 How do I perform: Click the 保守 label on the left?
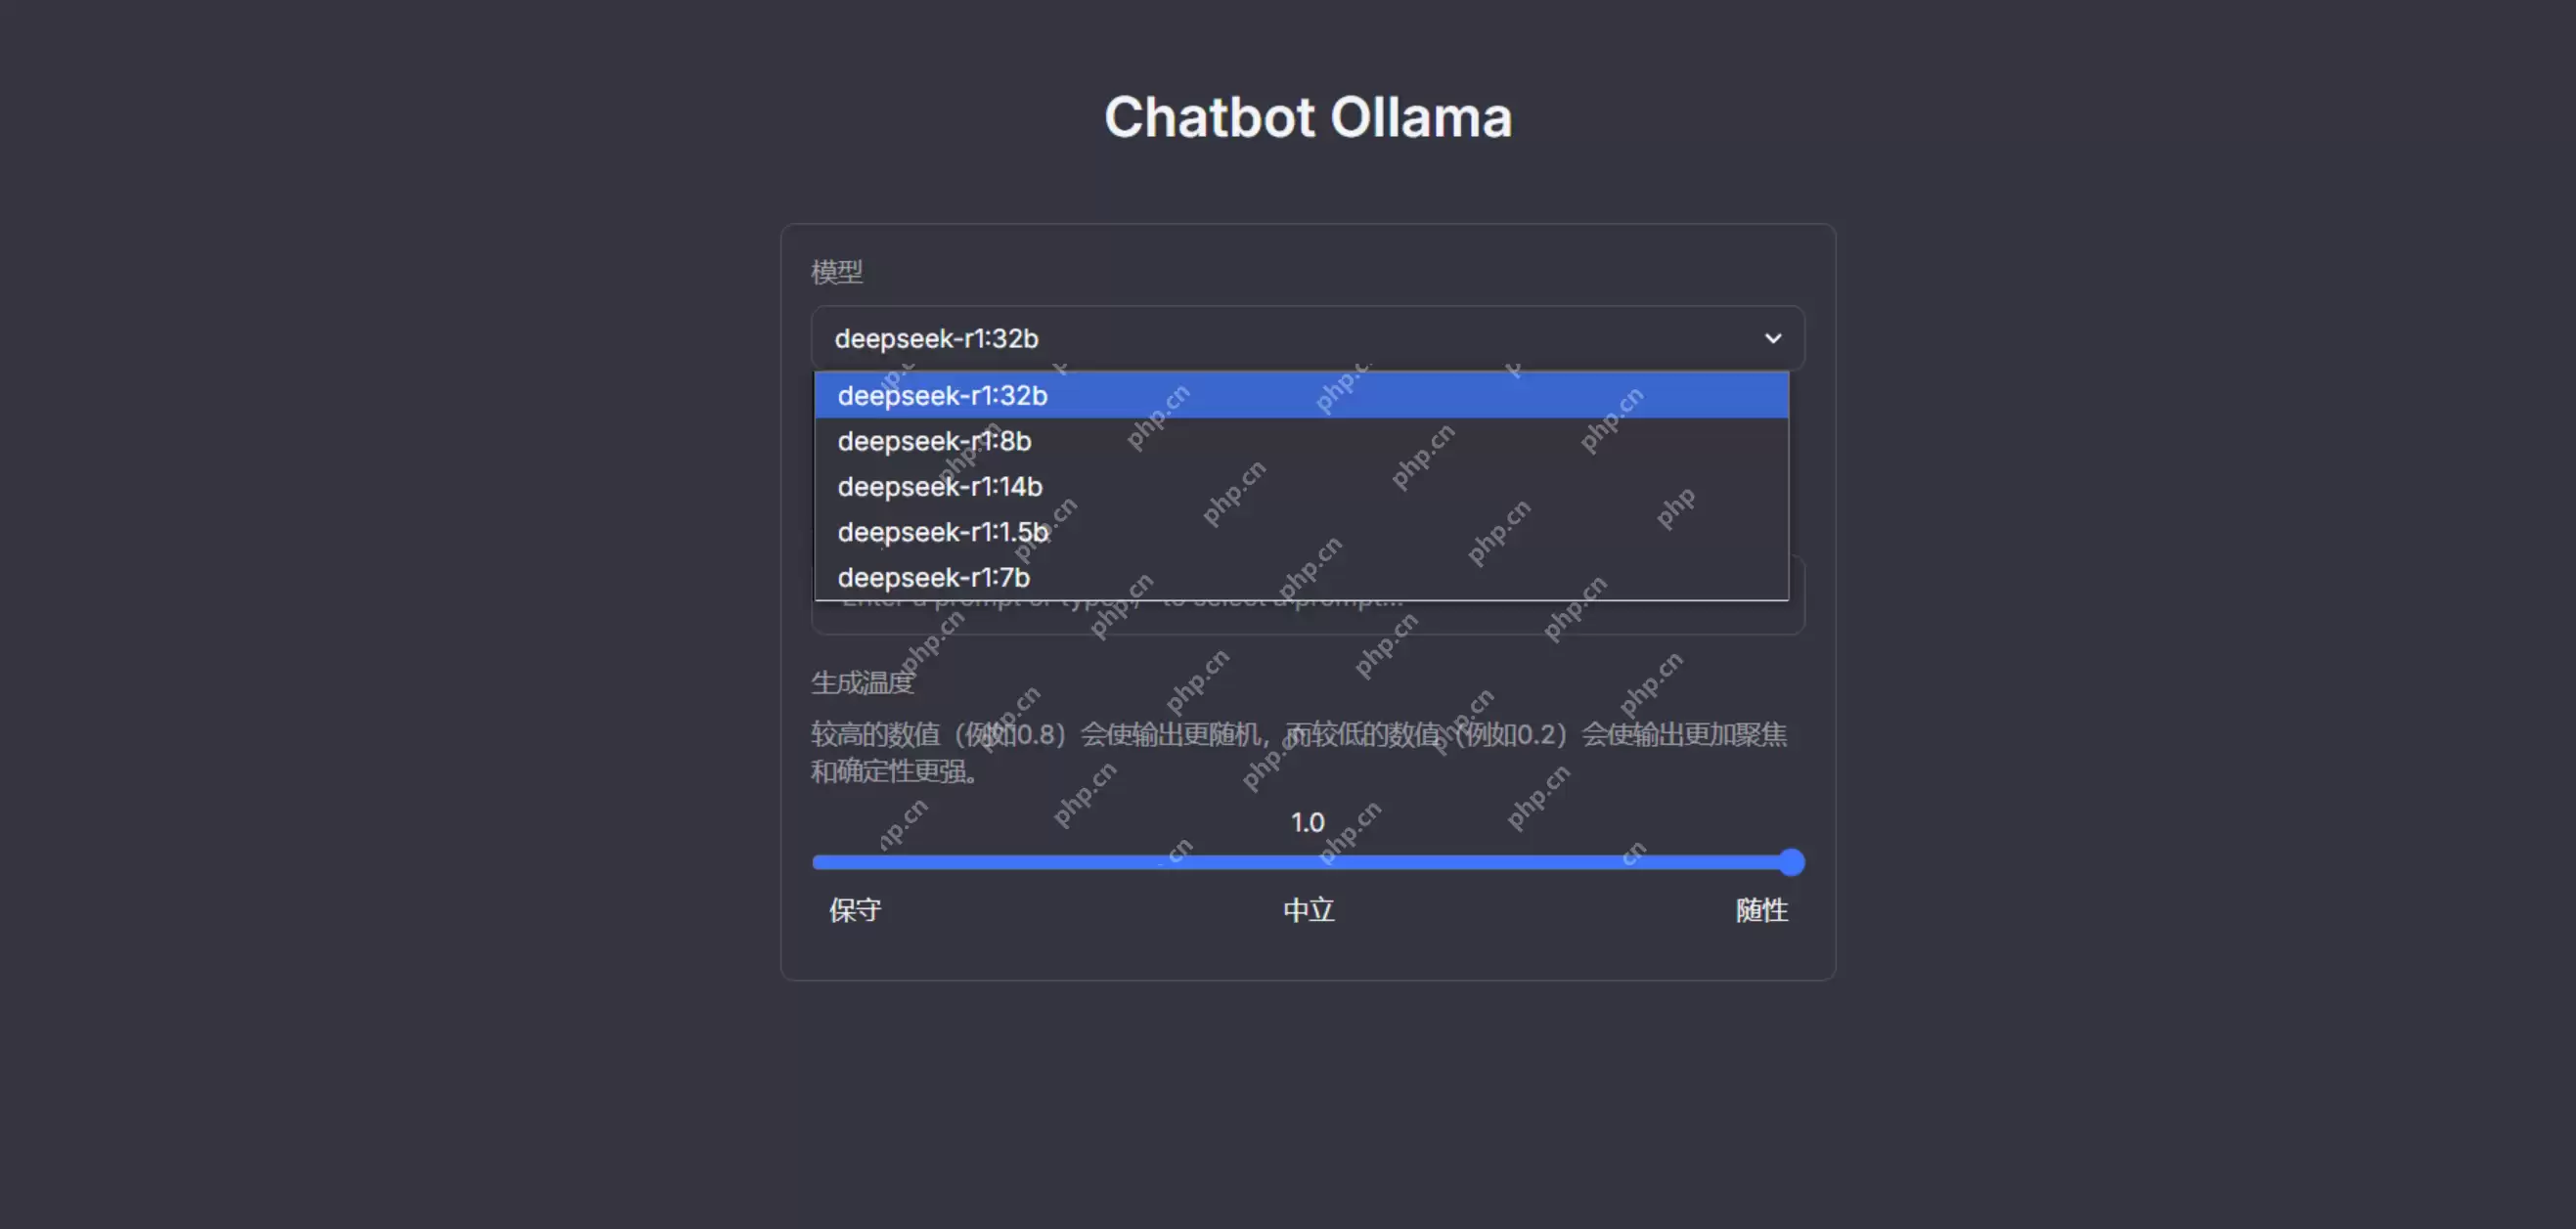(x=852, y=910)
